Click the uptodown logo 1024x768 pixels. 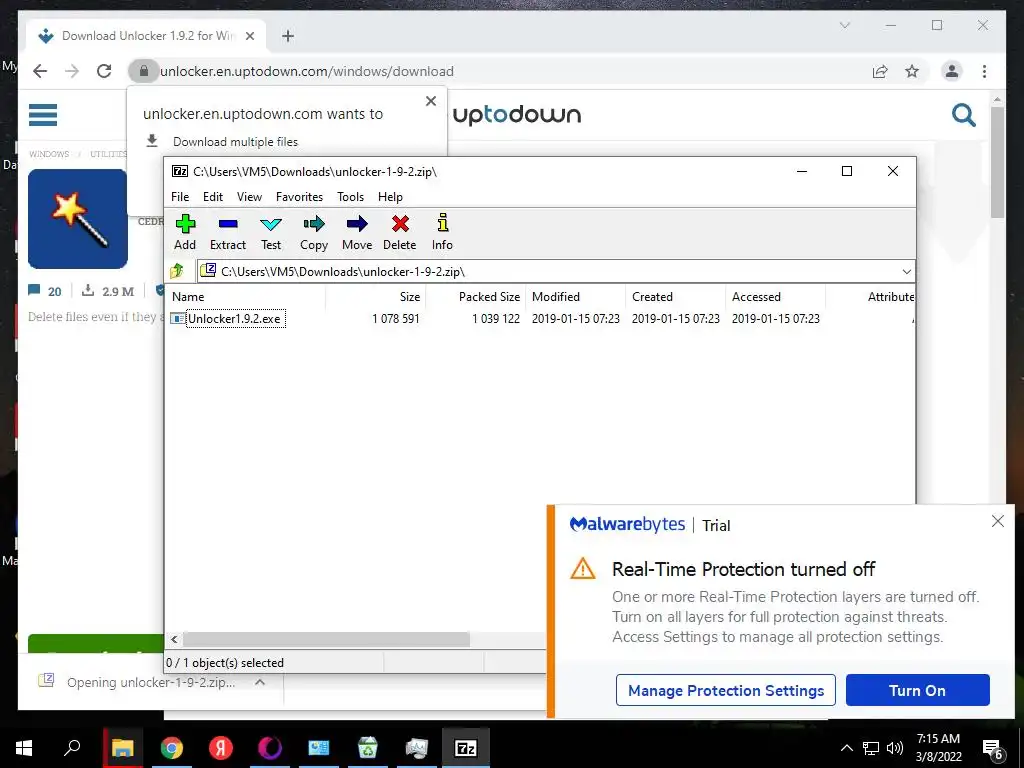[x=517, y=115]
